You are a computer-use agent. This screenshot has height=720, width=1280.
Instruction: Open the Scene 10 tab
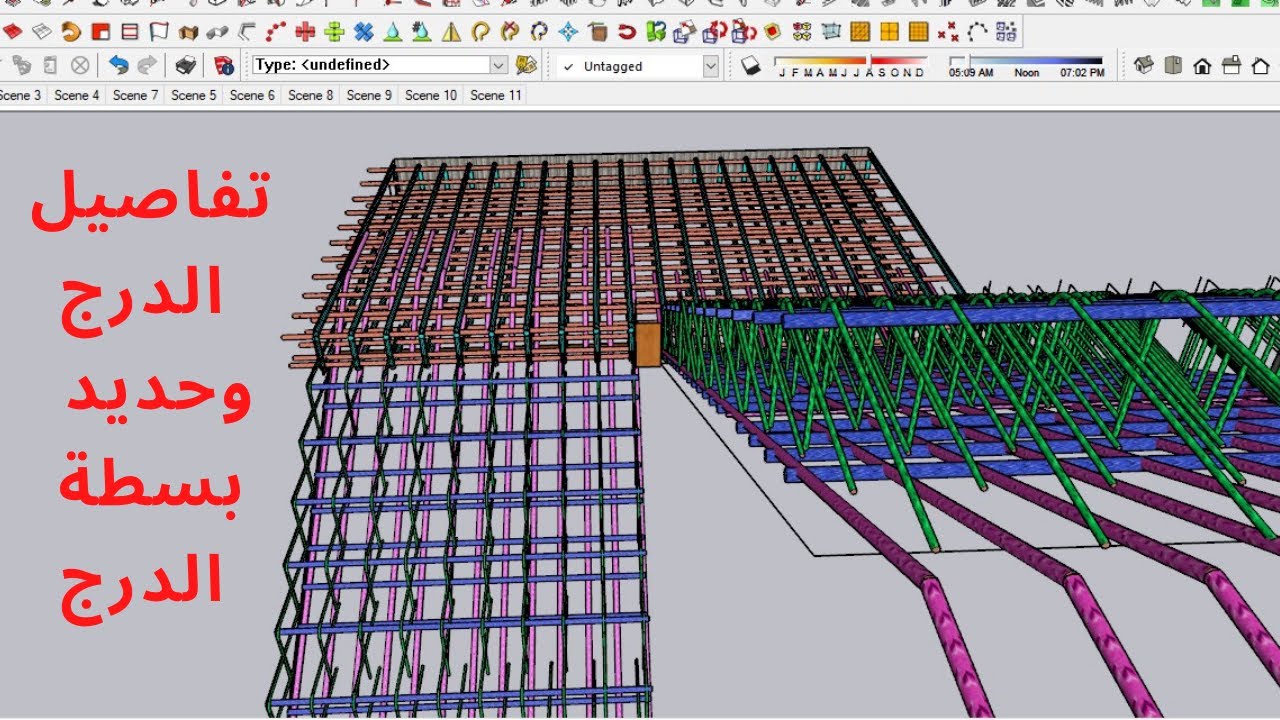coord(431,95)
